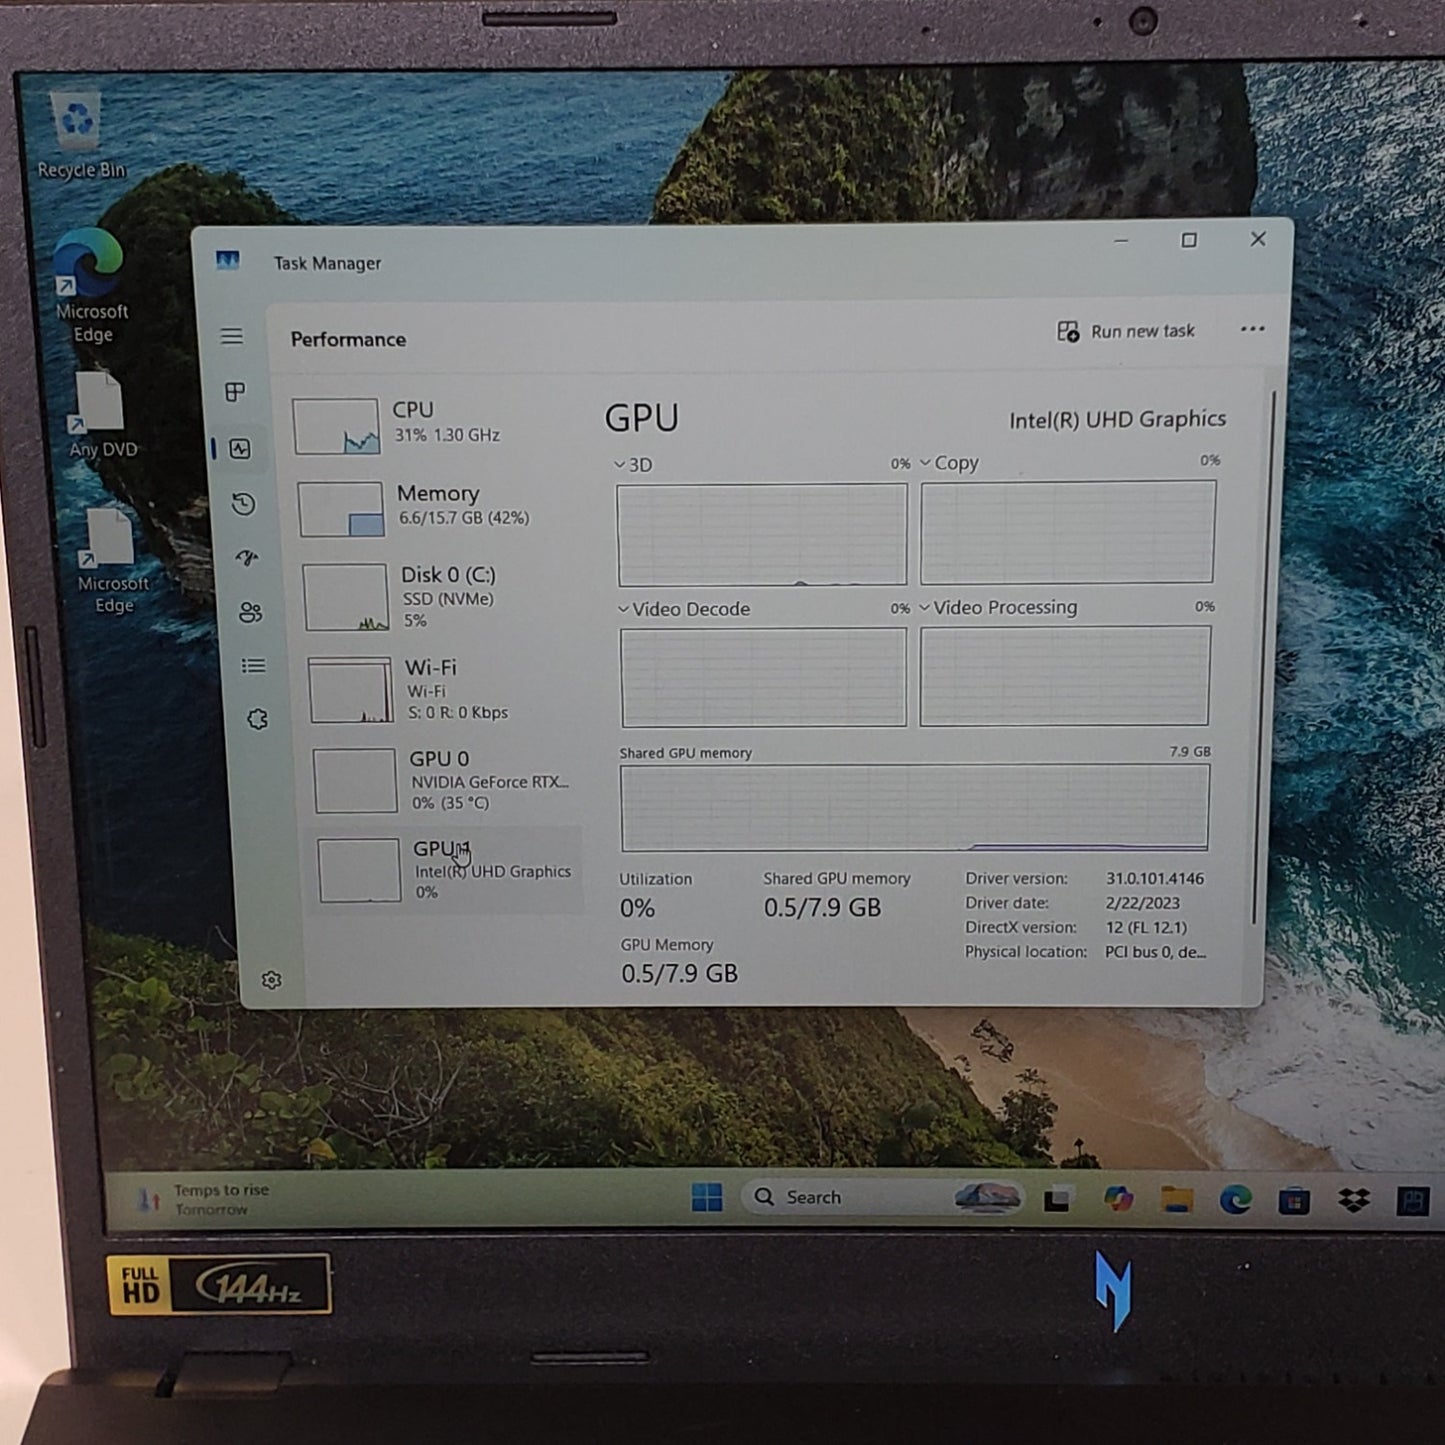The height and width of the screenshot is (1445, 1445).
Task: Collapse the Video Decode graph section
Action: pyautogui.click(x=622, y=608)
